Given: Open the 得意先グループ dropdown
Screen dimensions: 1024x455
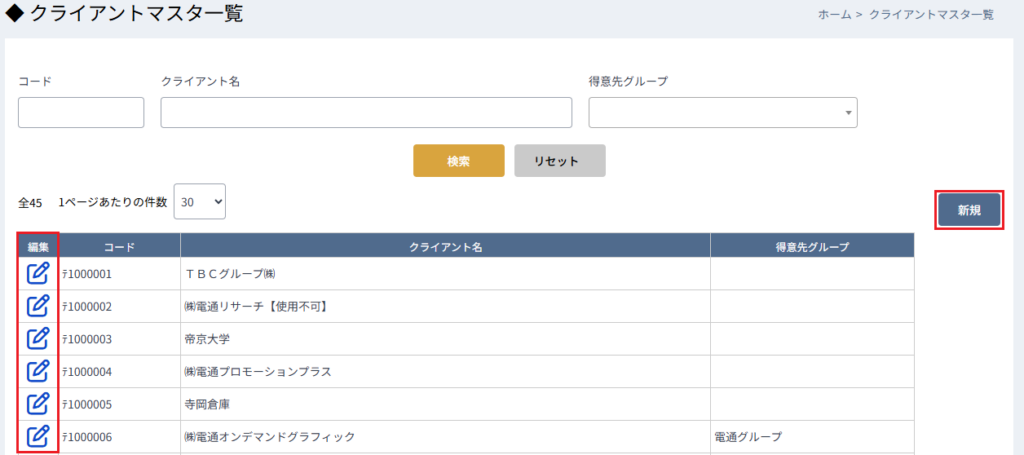Looking at the screenshot, I should click(x=722, y=113).
